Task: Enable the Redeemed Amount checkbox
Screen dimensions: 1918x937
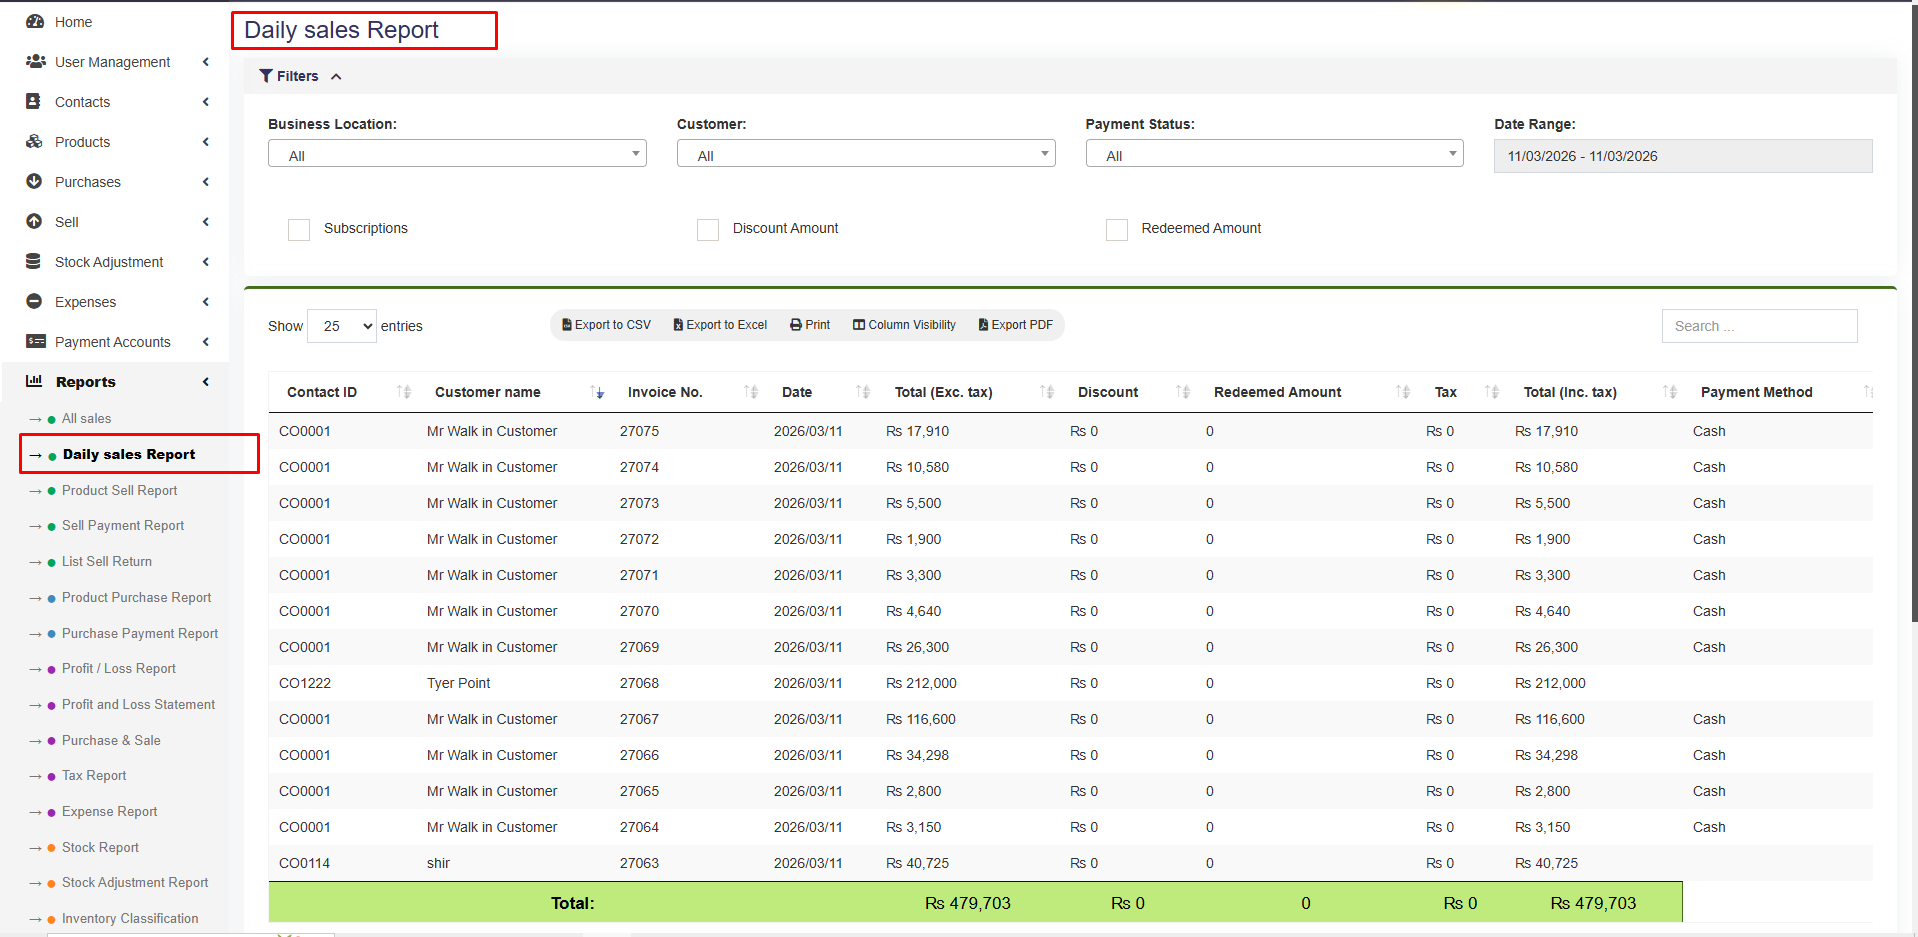Action: click(1116, 229)
